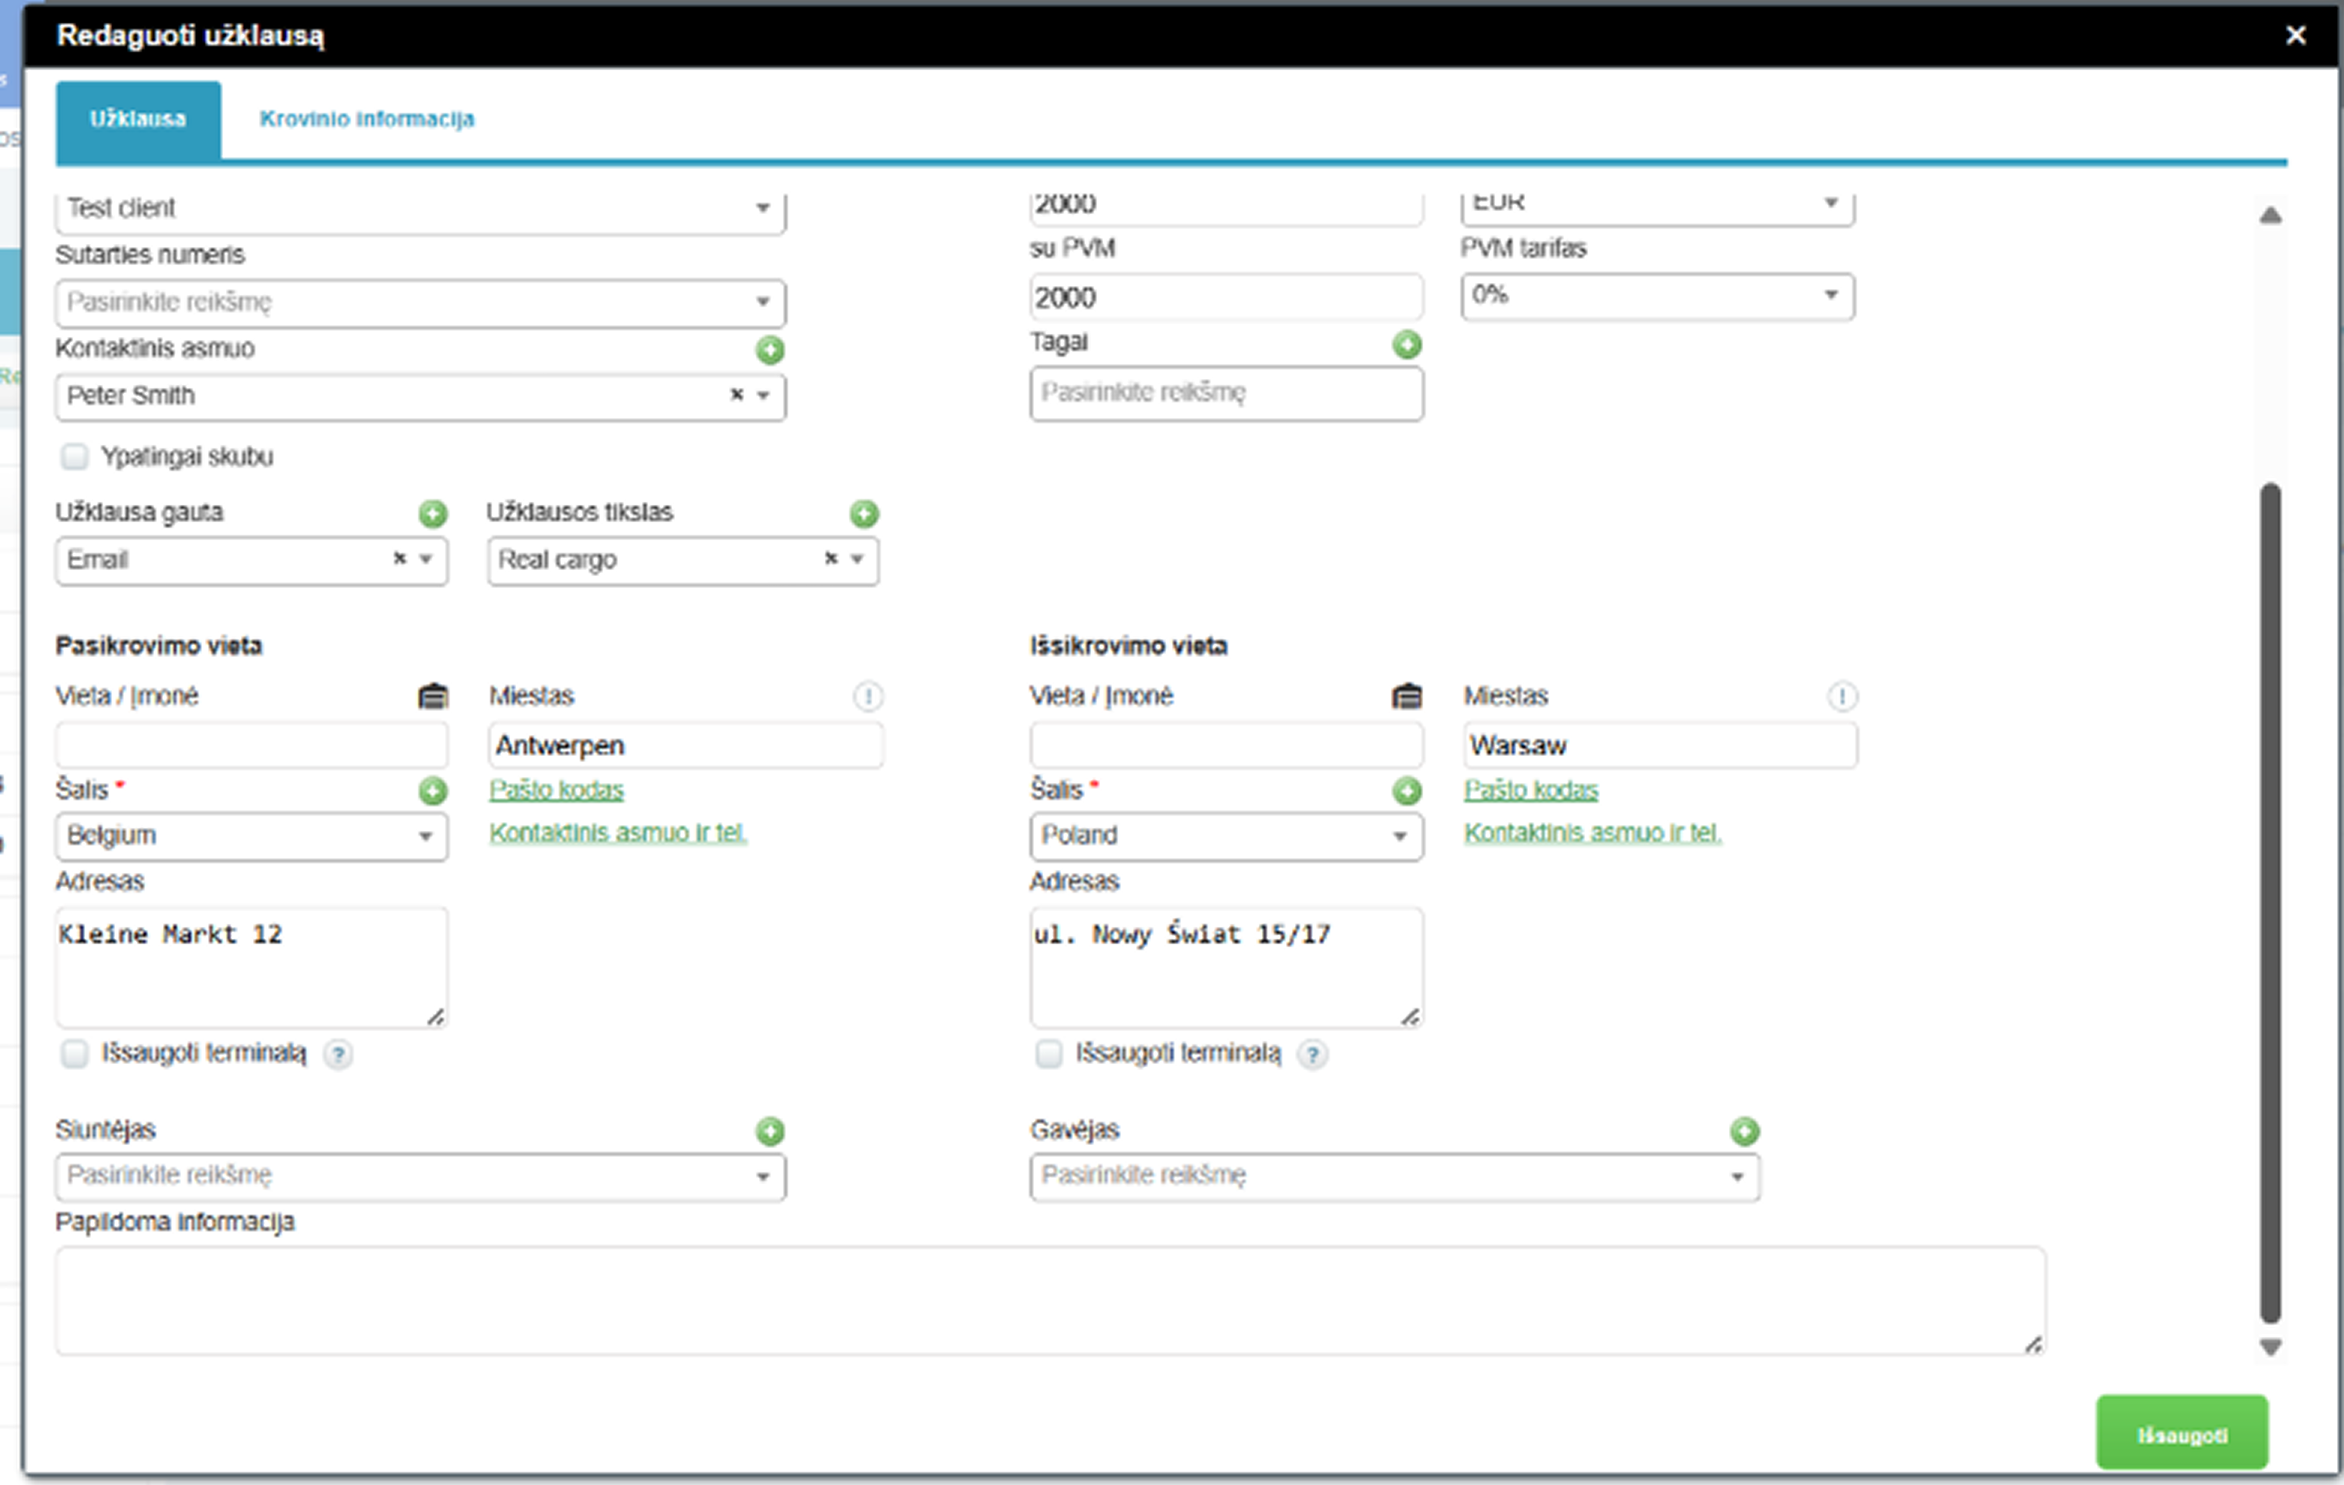
Task: Click green plus next to Siuntėjas
Action: click(769, 1131)
